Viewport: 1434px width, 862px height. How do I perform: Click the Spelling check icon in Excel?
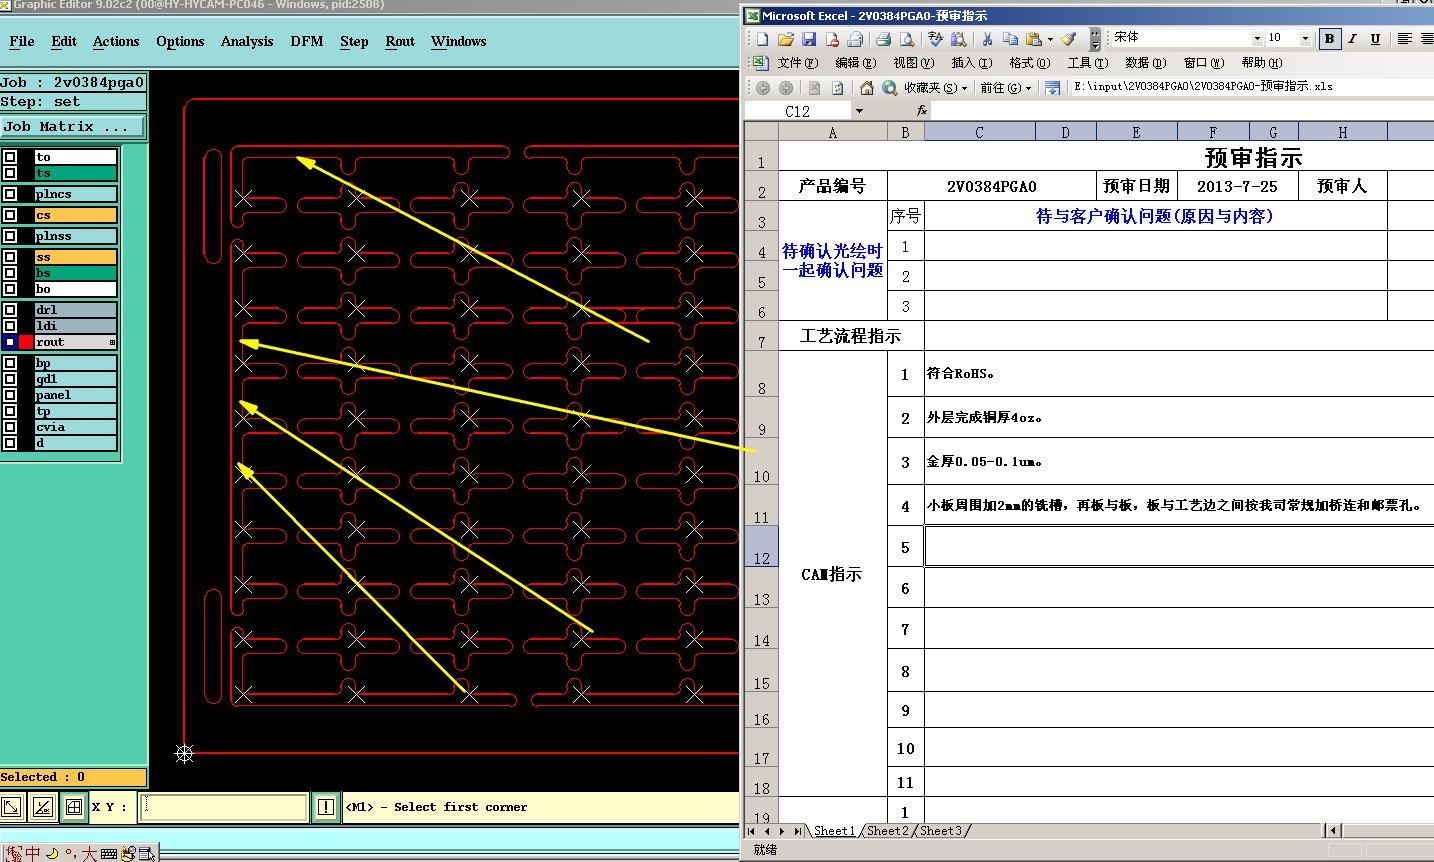(935, 39)
